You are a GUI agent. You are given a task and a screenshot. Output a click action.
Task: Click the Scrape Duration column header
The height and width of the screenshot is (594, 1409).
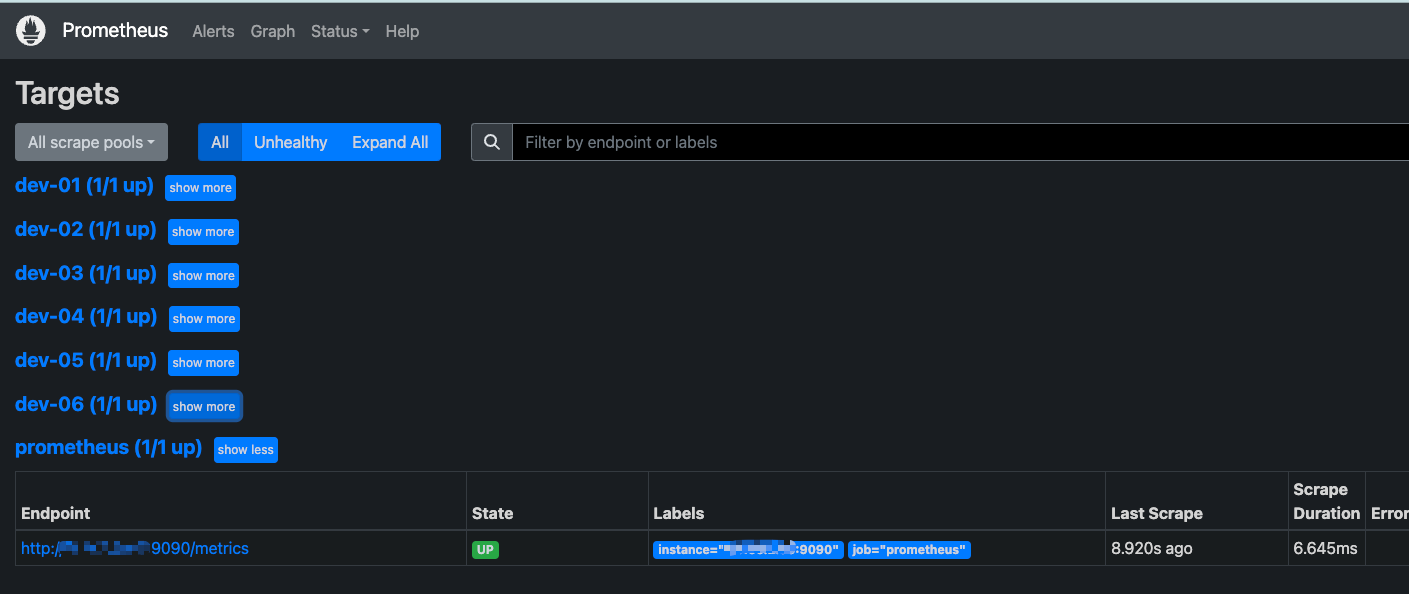(x=1327, y=501)
